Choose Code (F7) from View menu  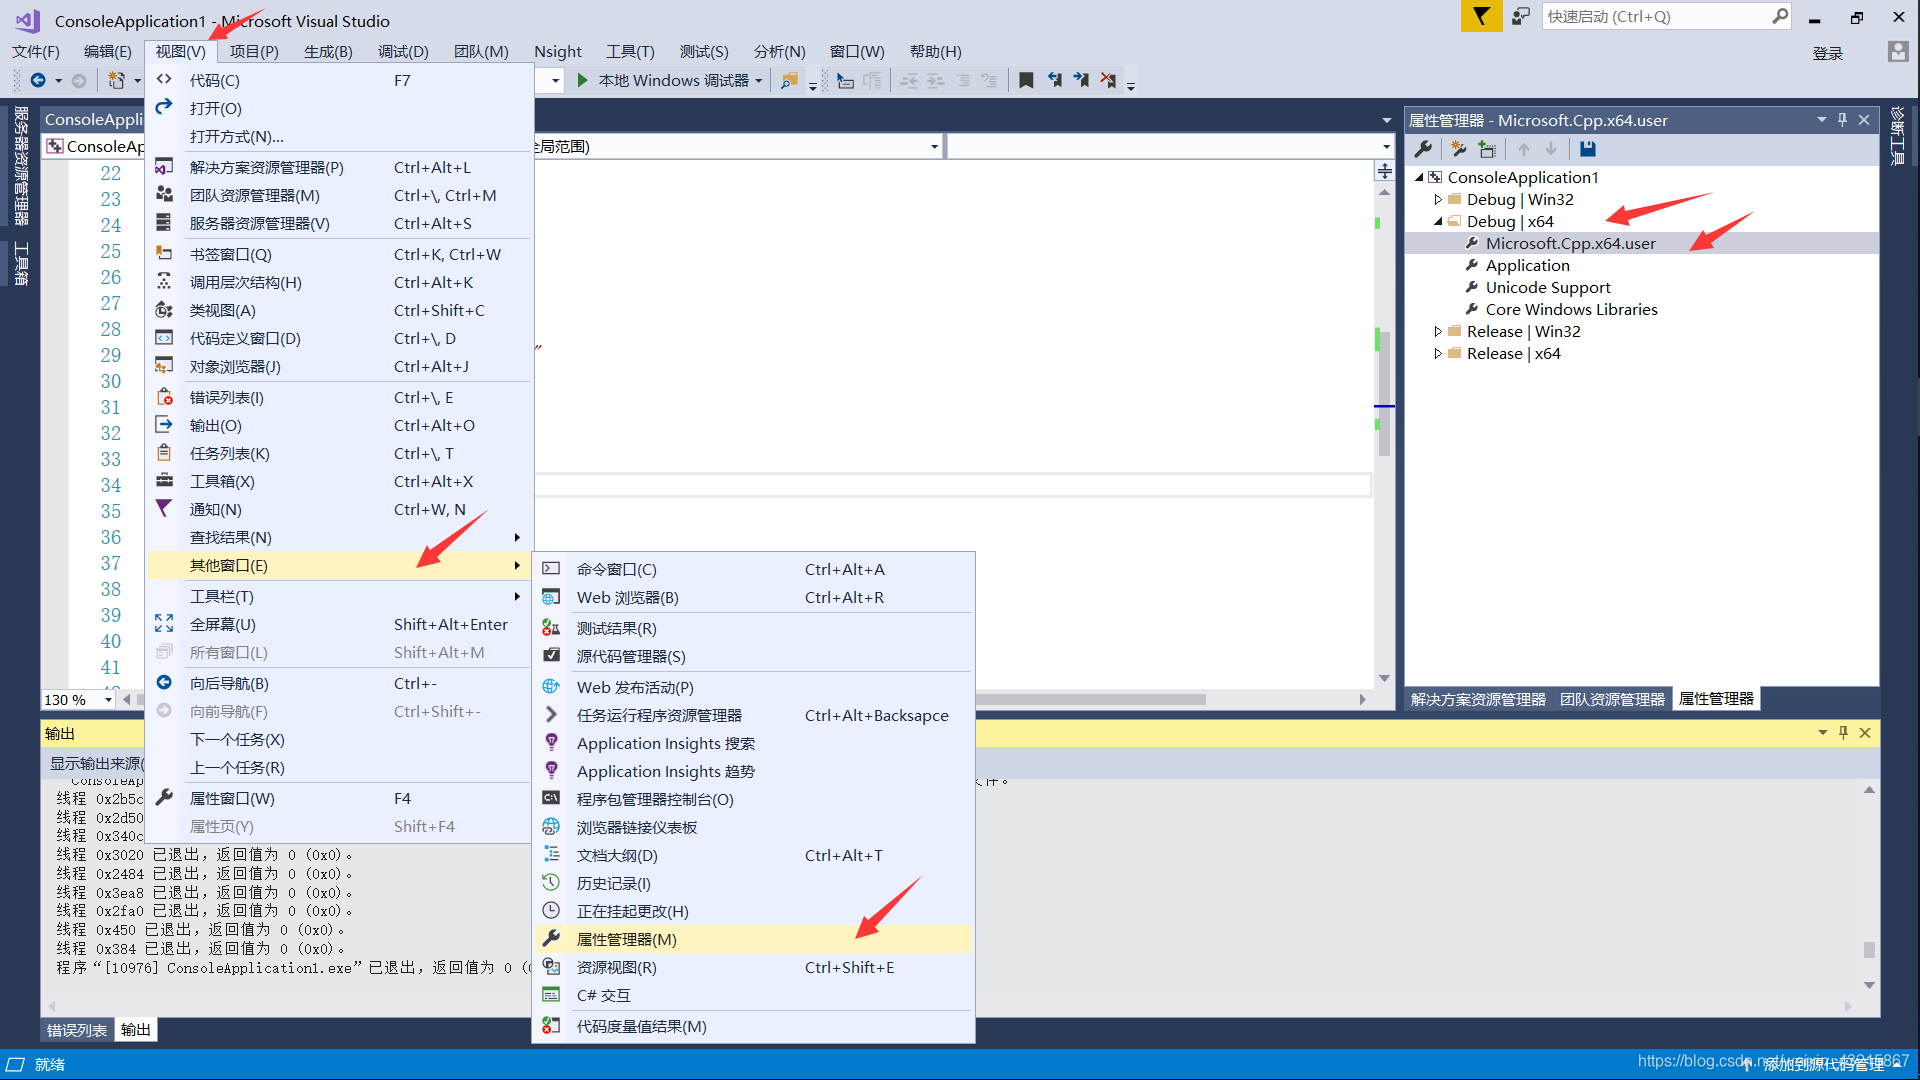click(x=340, y=81)
